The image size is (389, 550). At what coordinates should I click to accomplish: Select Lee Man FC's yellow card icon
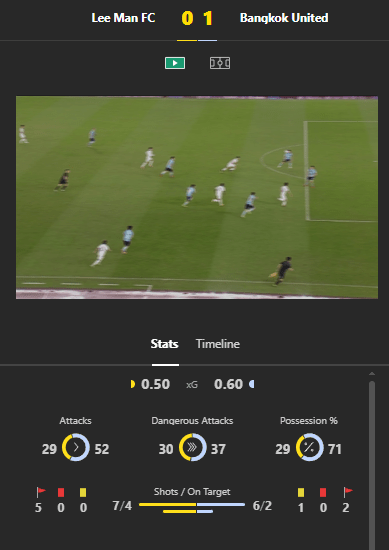(83, 492)
